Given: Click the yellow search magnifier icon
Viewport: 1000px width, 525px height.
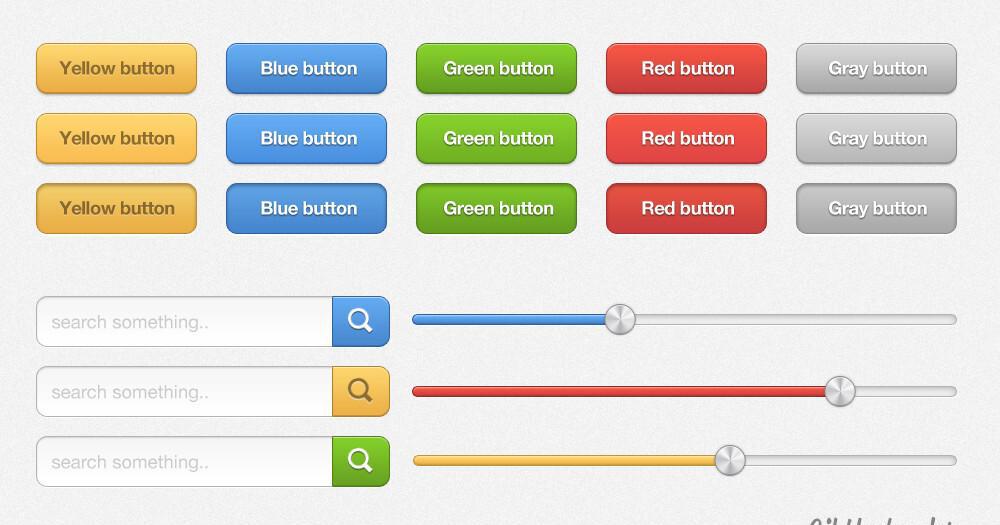Looking at the screenshot, I should (x=360, y=391).
